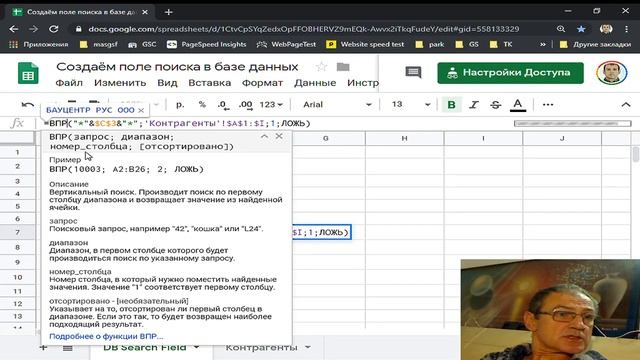Image resolution: width=640 pixels, height=360 pixels.
Task: Open Chrome three-dot menu
Action: 627,29
